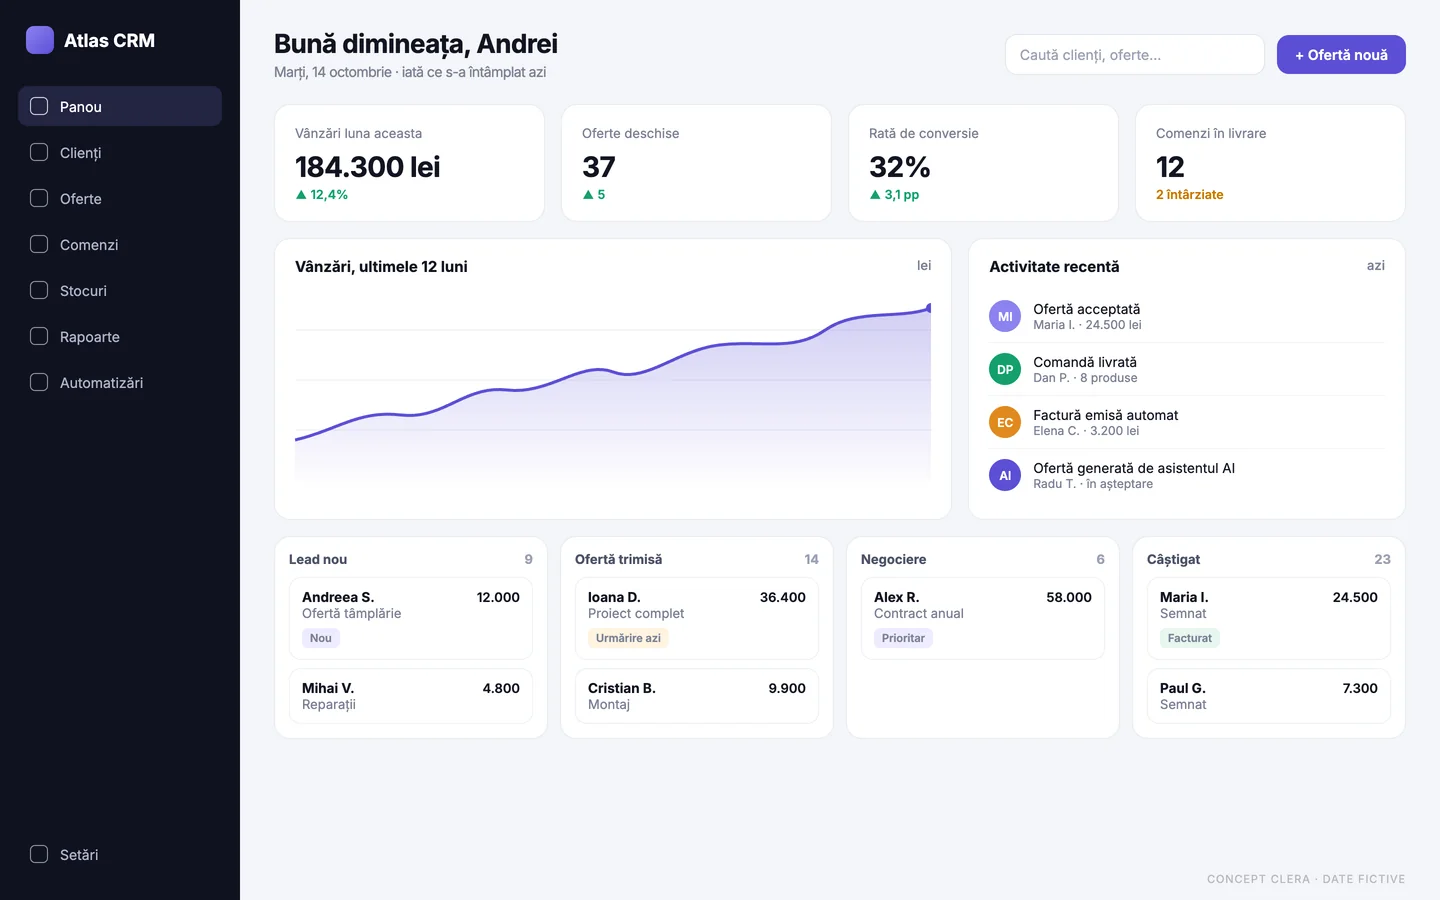Open Ioana D. Proiect complet card

(x=697, y=618)
